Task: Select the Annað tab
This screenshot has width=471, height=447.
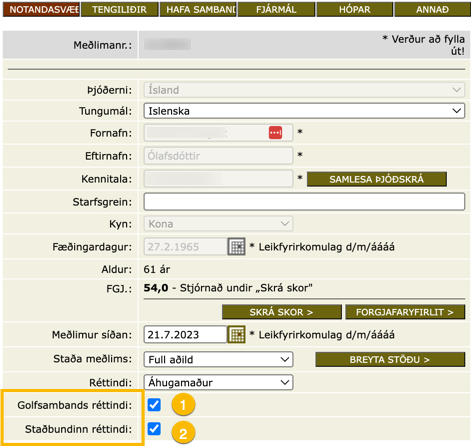Action: pyautogui.click(x=433, y=9)
